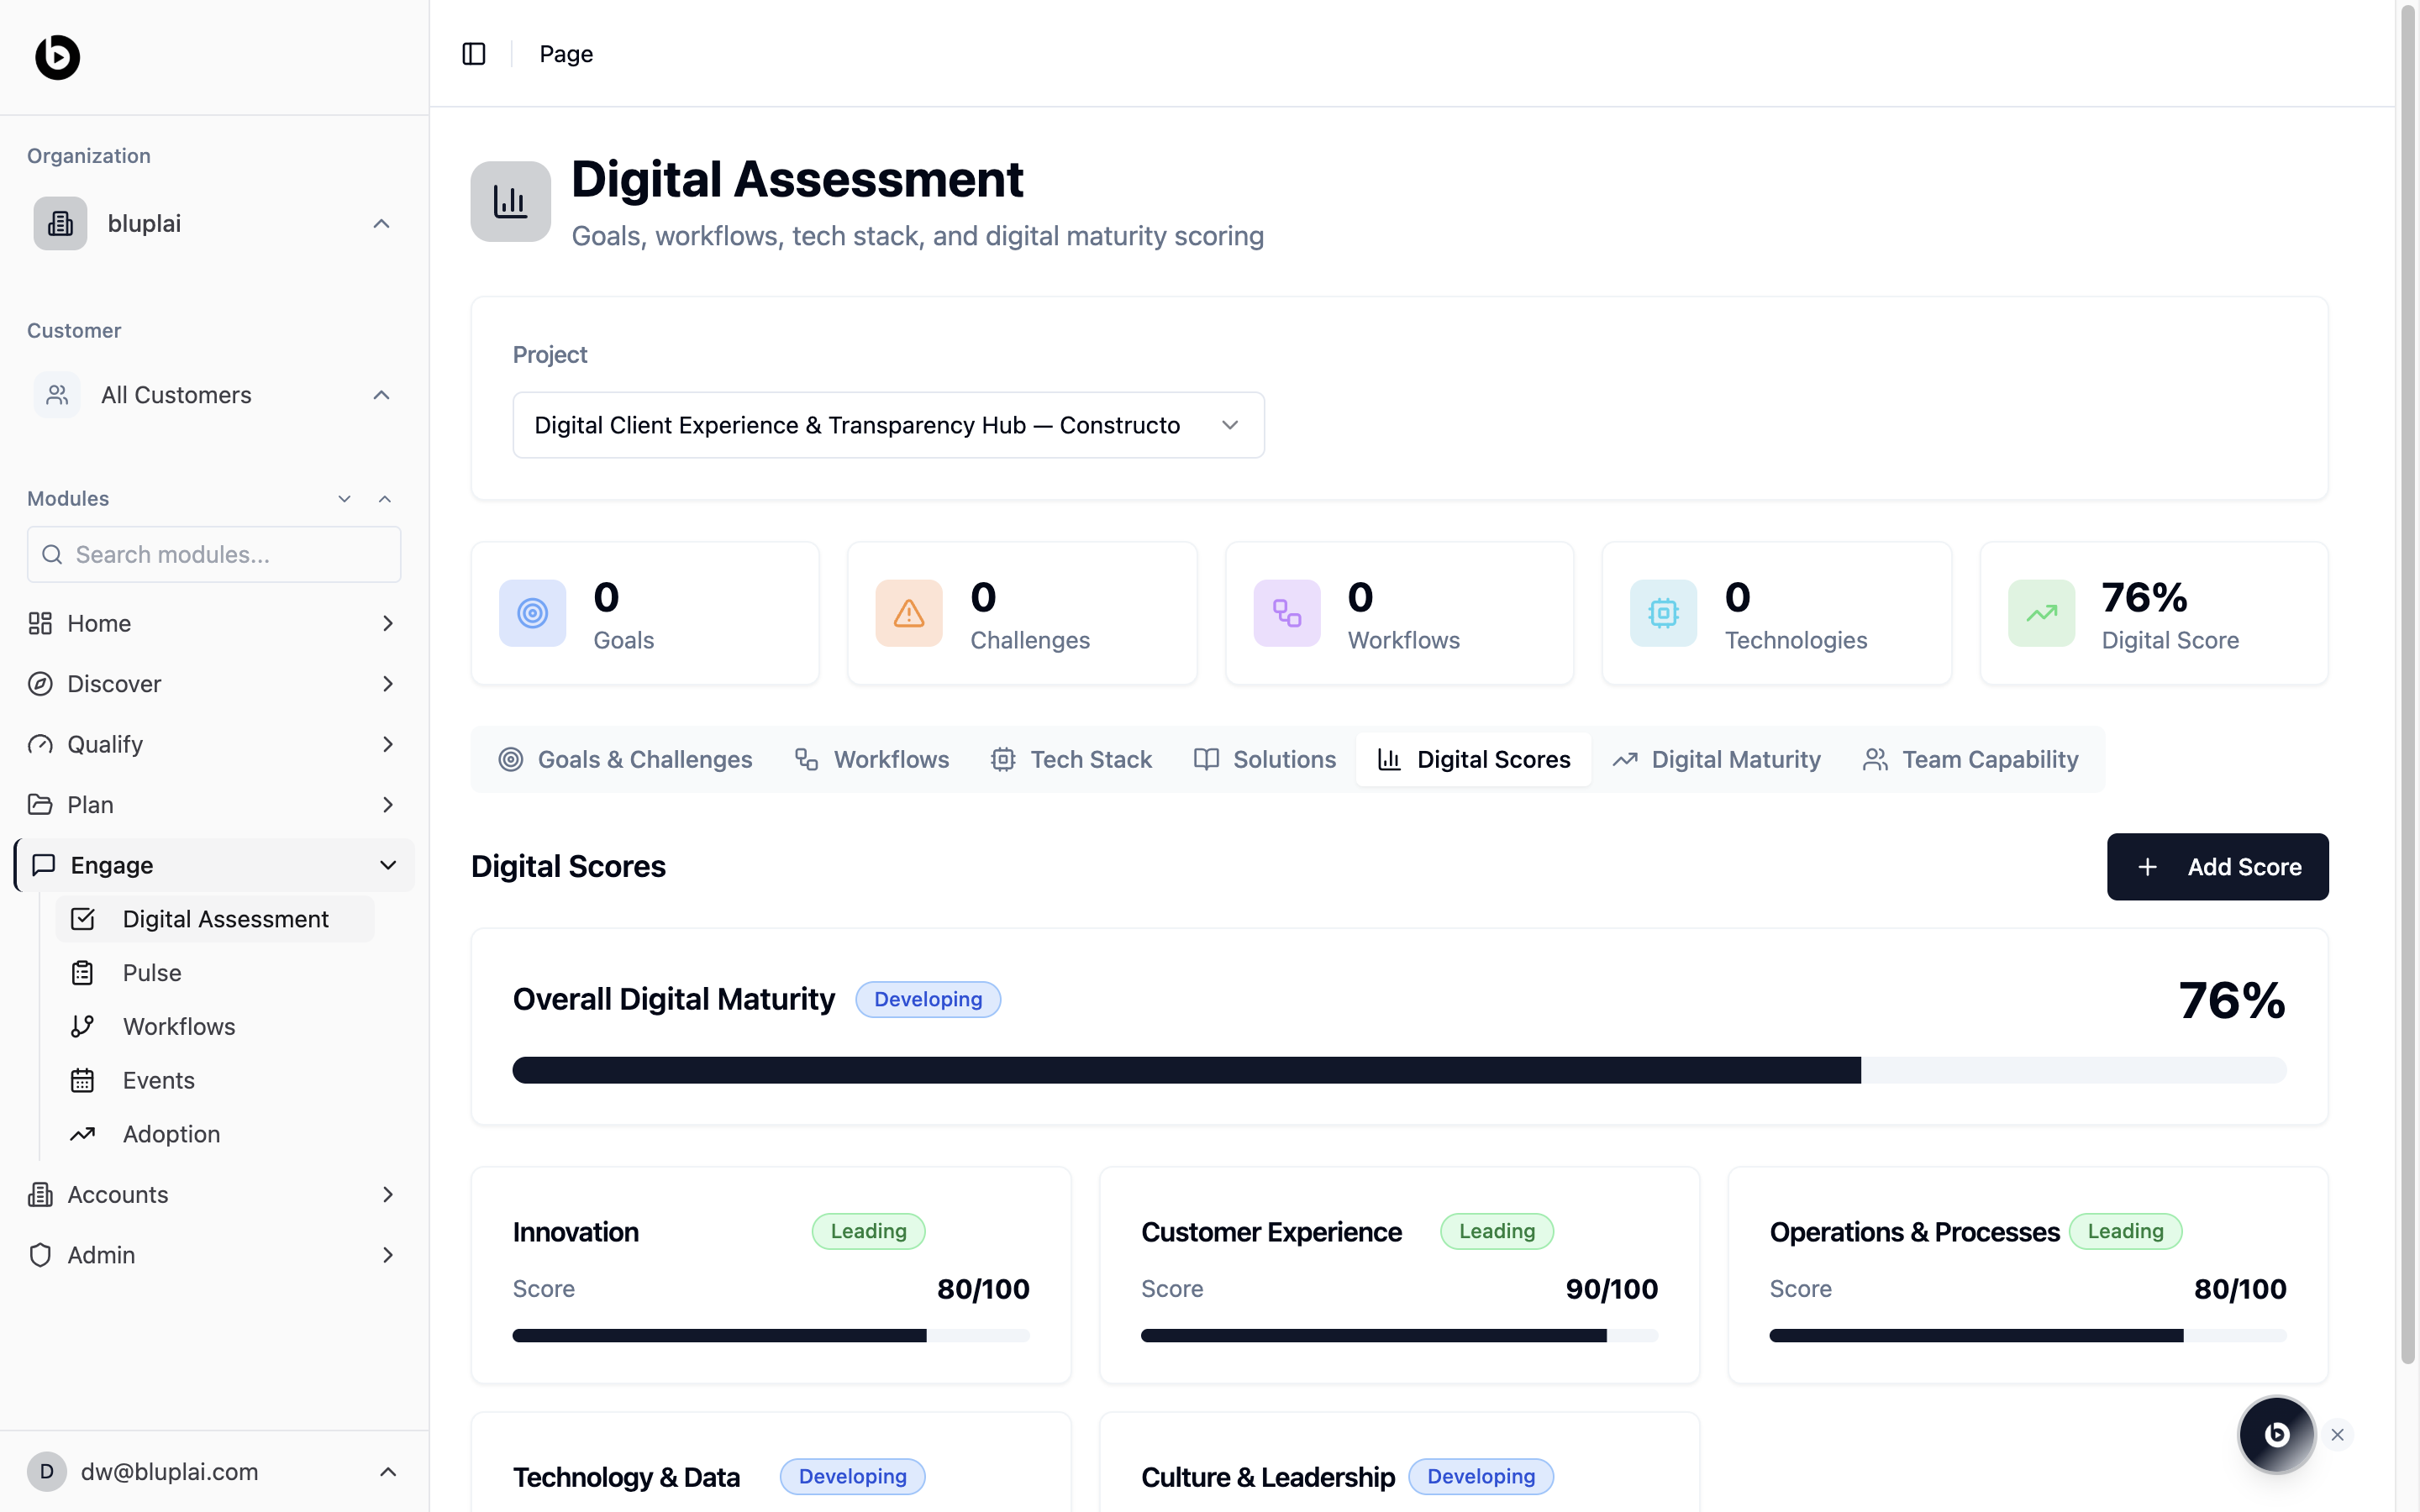The image size is (2420, 1512).
Task: Open the floating bluplai assistant bubble
Action: point(2276,1434)
